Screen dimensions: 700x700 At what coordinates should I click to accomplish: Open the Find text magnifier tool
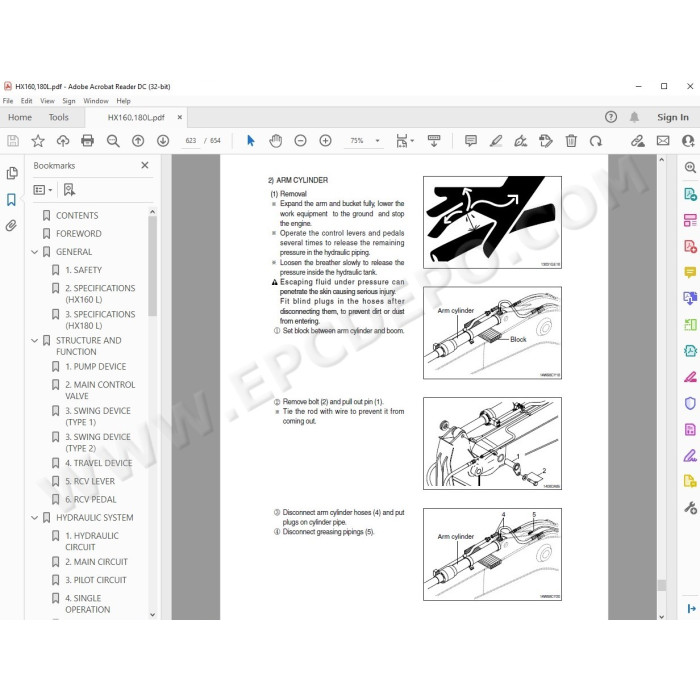pyautogui.click(x=113, y=141)
